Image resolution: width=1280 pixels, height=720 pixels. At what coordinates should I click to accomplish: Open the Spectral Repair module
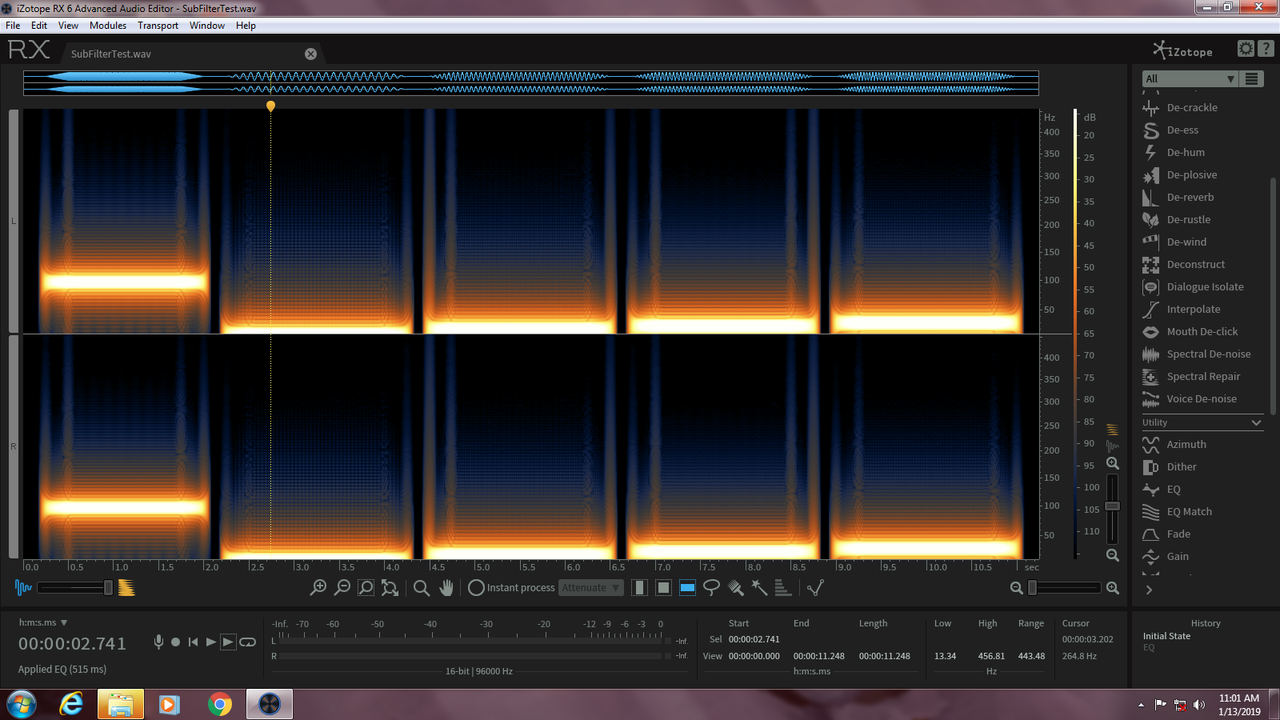point(1190,376)
